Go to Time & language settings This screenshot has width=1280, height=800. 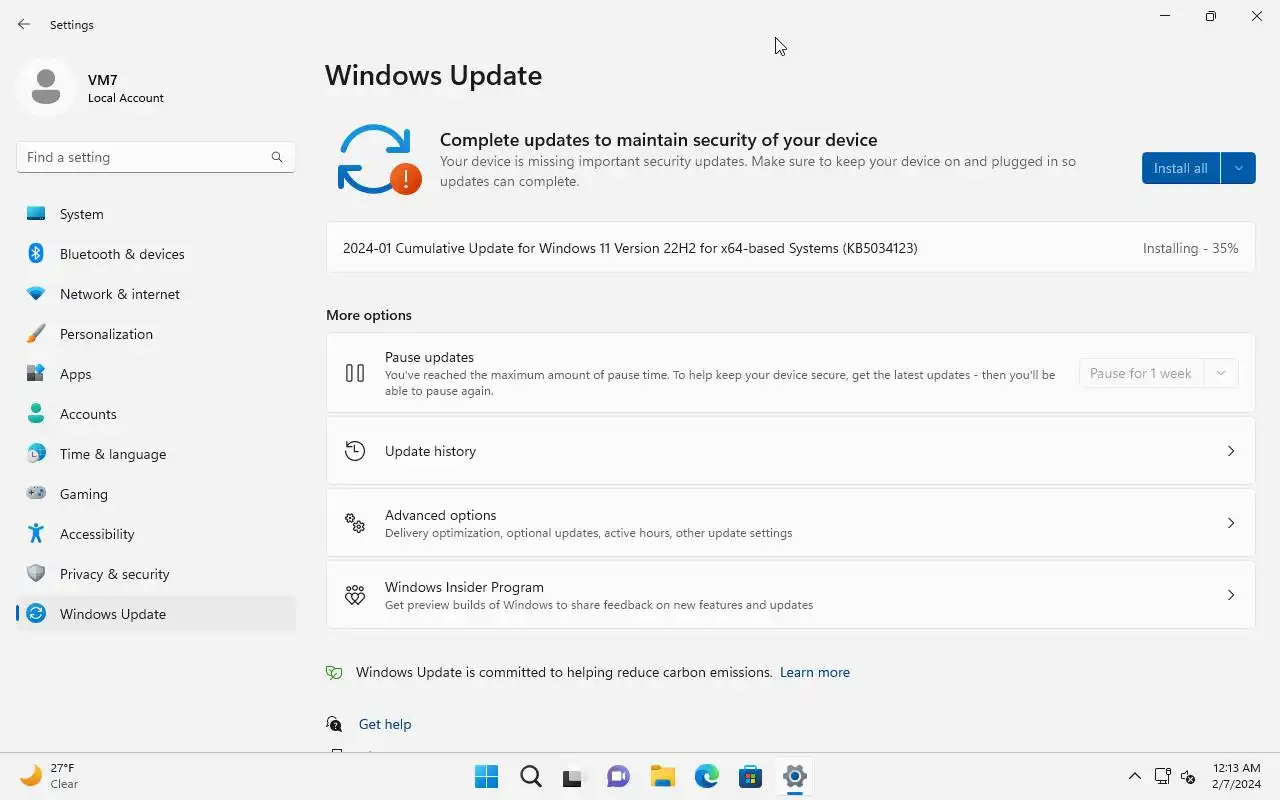click(x=156, y=454)
